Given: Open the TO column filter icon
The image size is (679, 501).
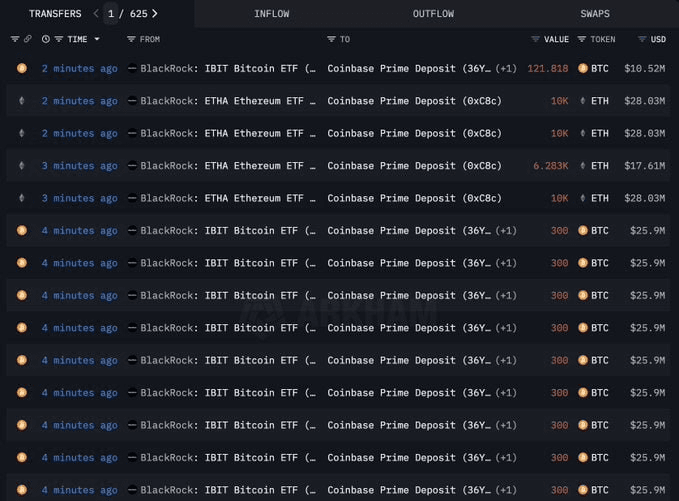Looking at the screenshot, I should click(331, 39).
